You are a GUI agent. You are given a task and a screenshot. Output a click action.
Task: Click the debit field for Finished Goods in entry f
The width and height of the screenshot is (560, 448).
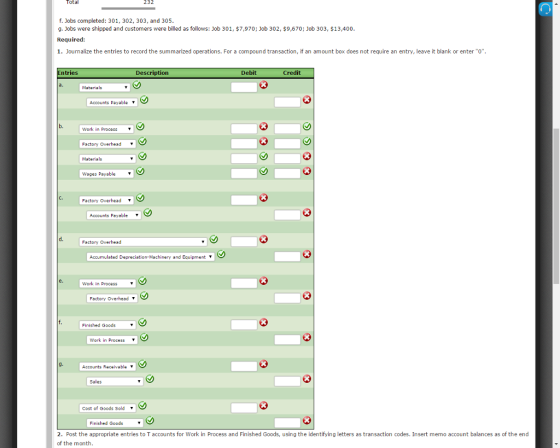coord(244,325)
